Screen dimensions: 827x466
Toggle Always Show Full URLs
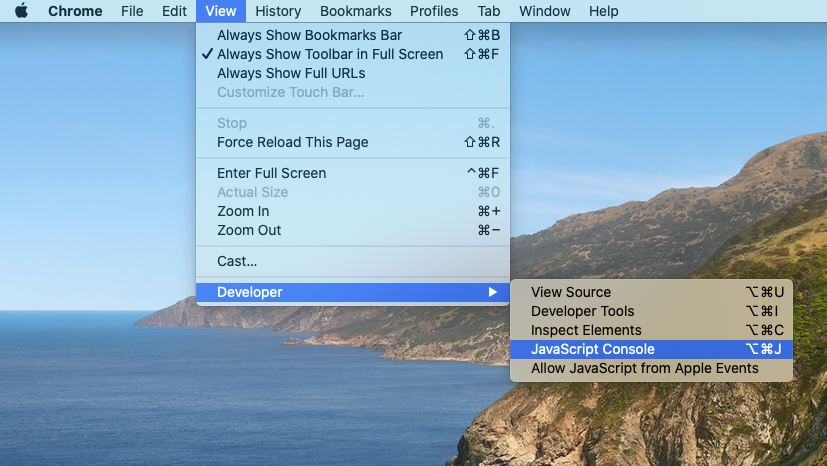pos(353,73)
